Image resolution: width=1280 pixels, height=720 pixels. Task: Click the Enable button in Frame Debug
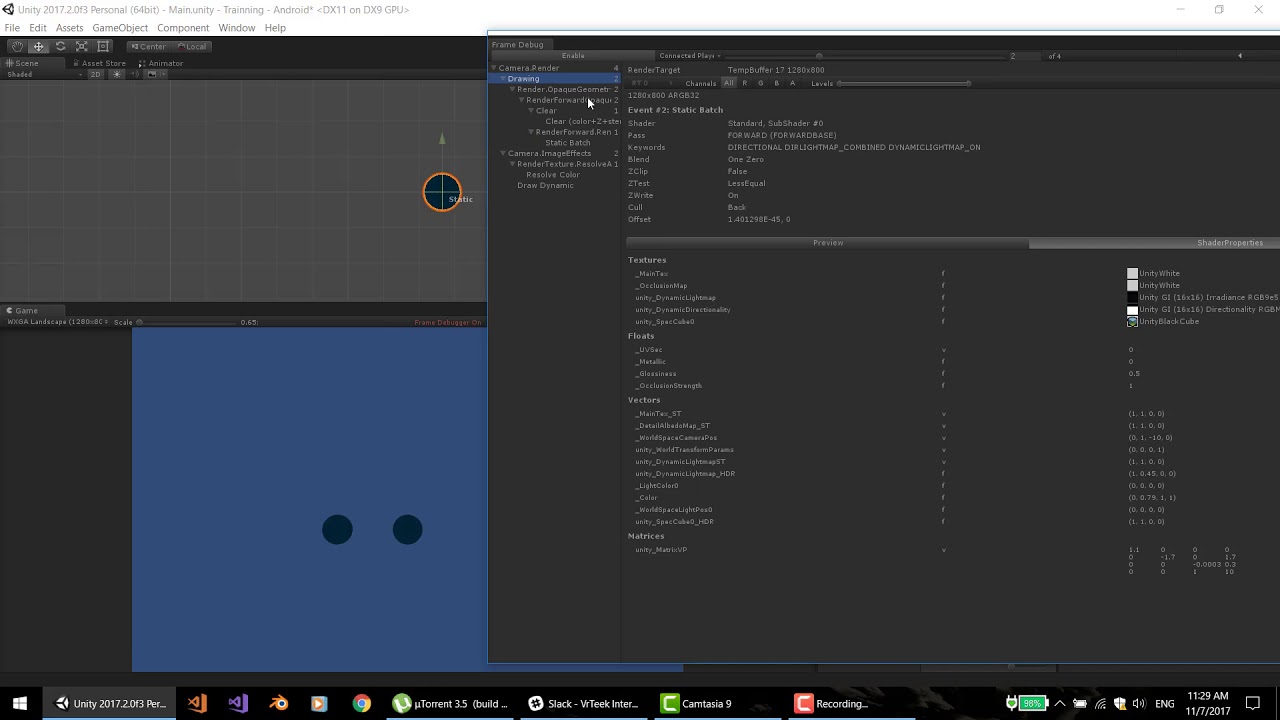tap(573, 56)
